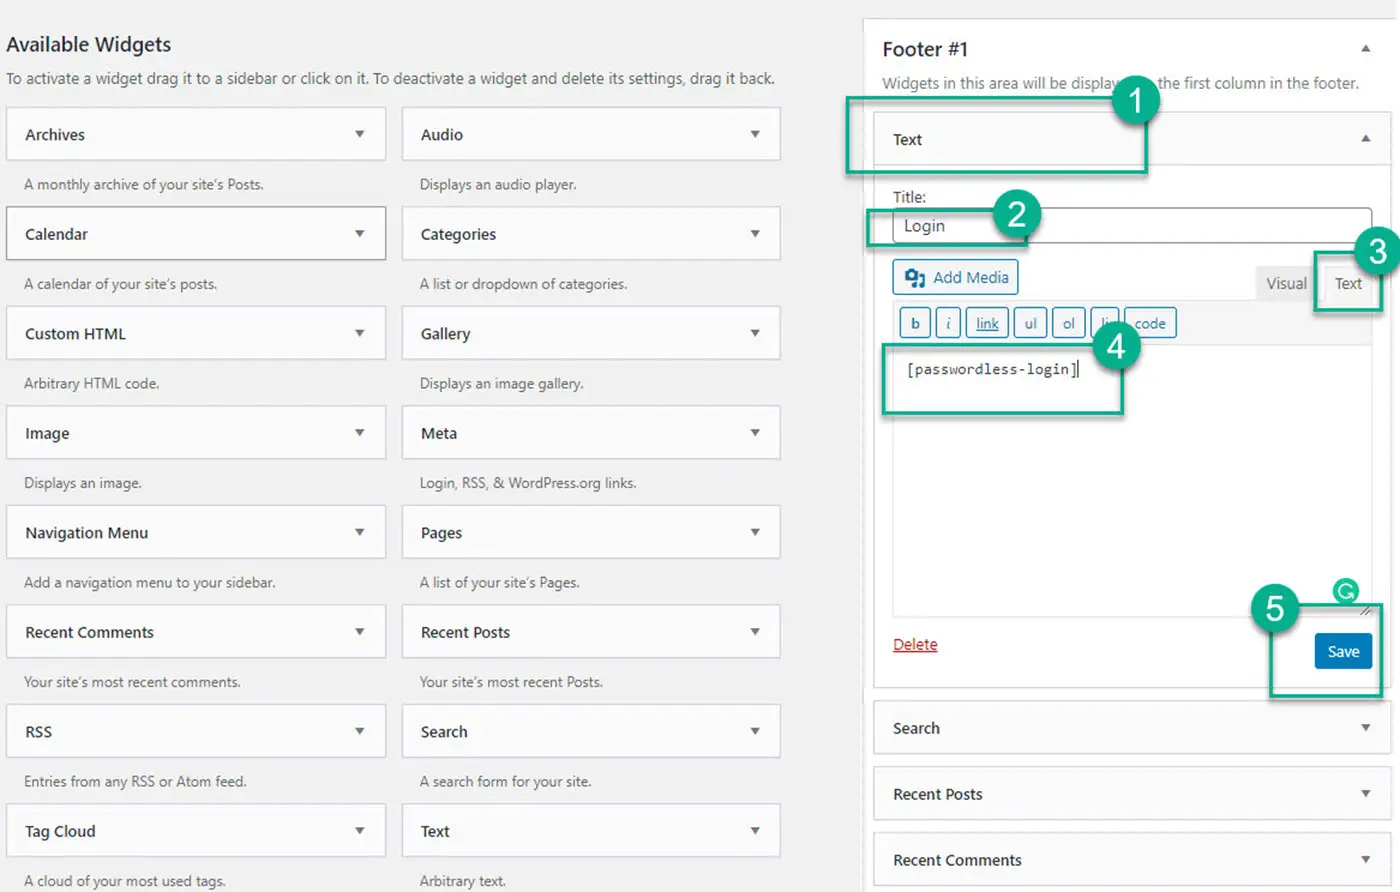Click the unordered list icon
This screenshot has height=892, width=1400.
coord(1029,322)
